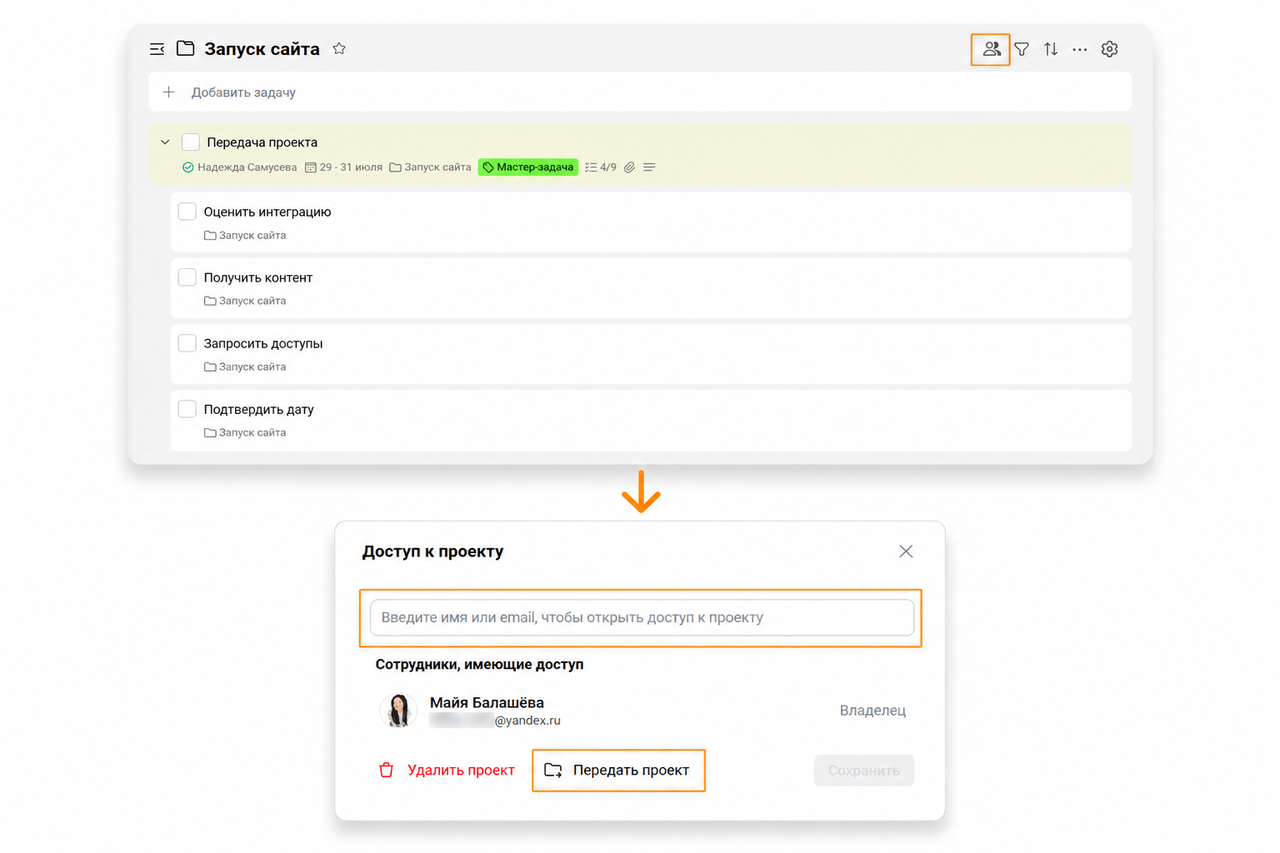Open the three-dot more options menu
Image resolution: width=1280 pixels, height=853 pixels.
pos(1080,49)
